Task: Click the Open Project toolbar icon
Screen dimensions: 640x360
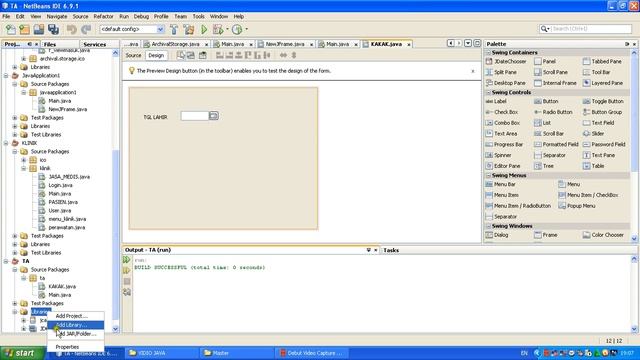Action: click(x=39, y=29)
